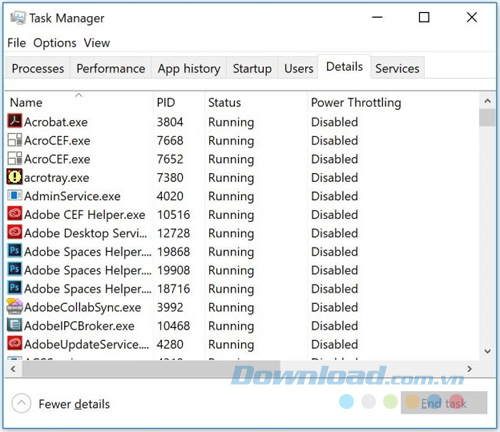Click the End task button
The height and width of the screenshot is (432, 500).
point(444,403)
